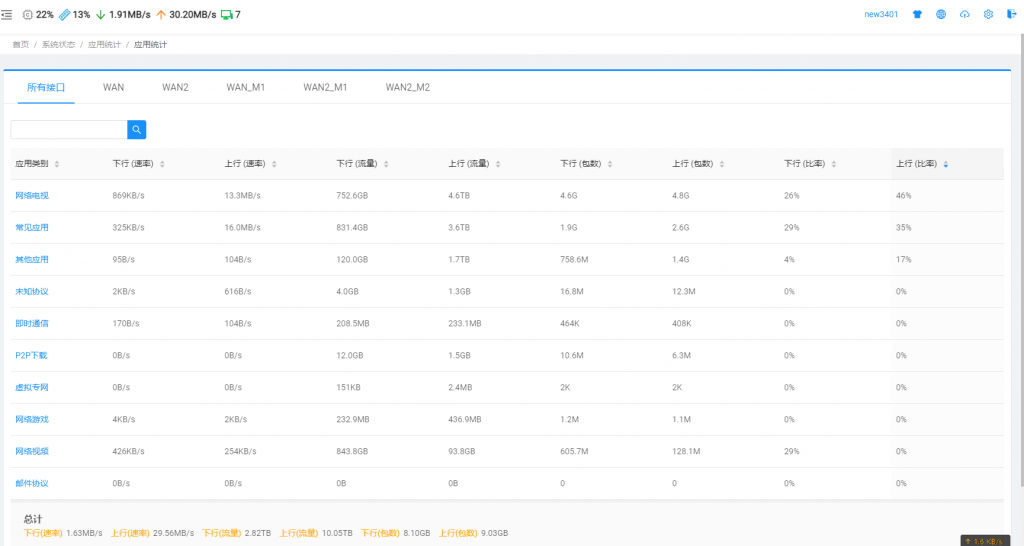Open the 其他应用 category link

32,260
